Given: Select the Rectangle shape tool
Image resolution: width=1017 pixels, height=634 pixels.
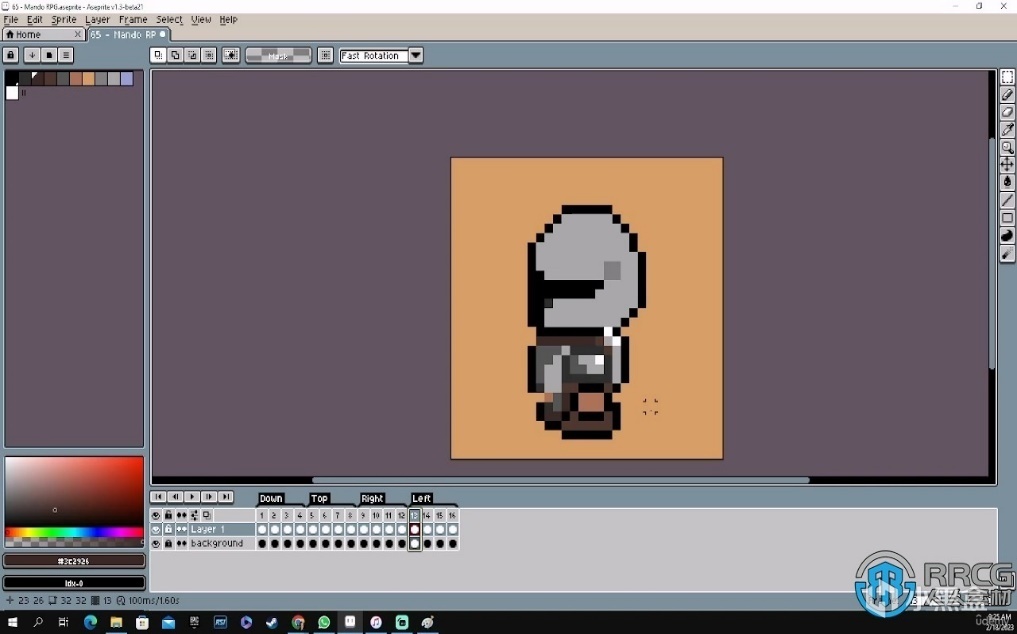Looking at the screenshot, I should (1007, 217).
